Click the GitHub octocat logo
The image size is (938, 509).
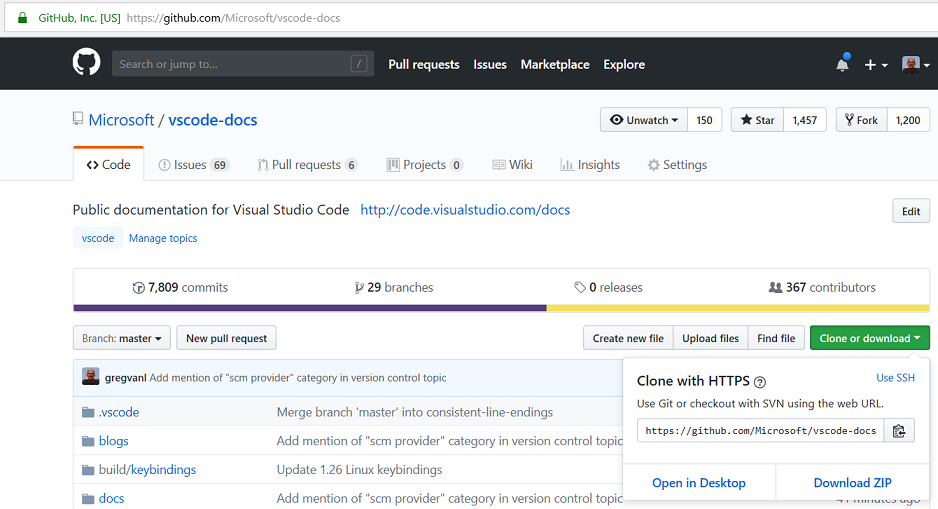coord(86,62)
